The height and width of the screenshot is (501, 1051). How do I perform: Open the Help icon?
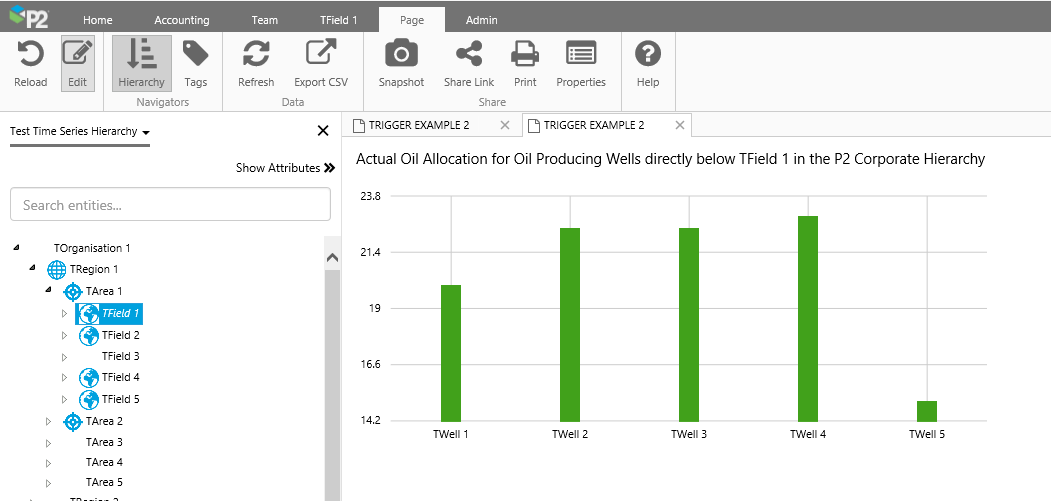click(648, 55)
